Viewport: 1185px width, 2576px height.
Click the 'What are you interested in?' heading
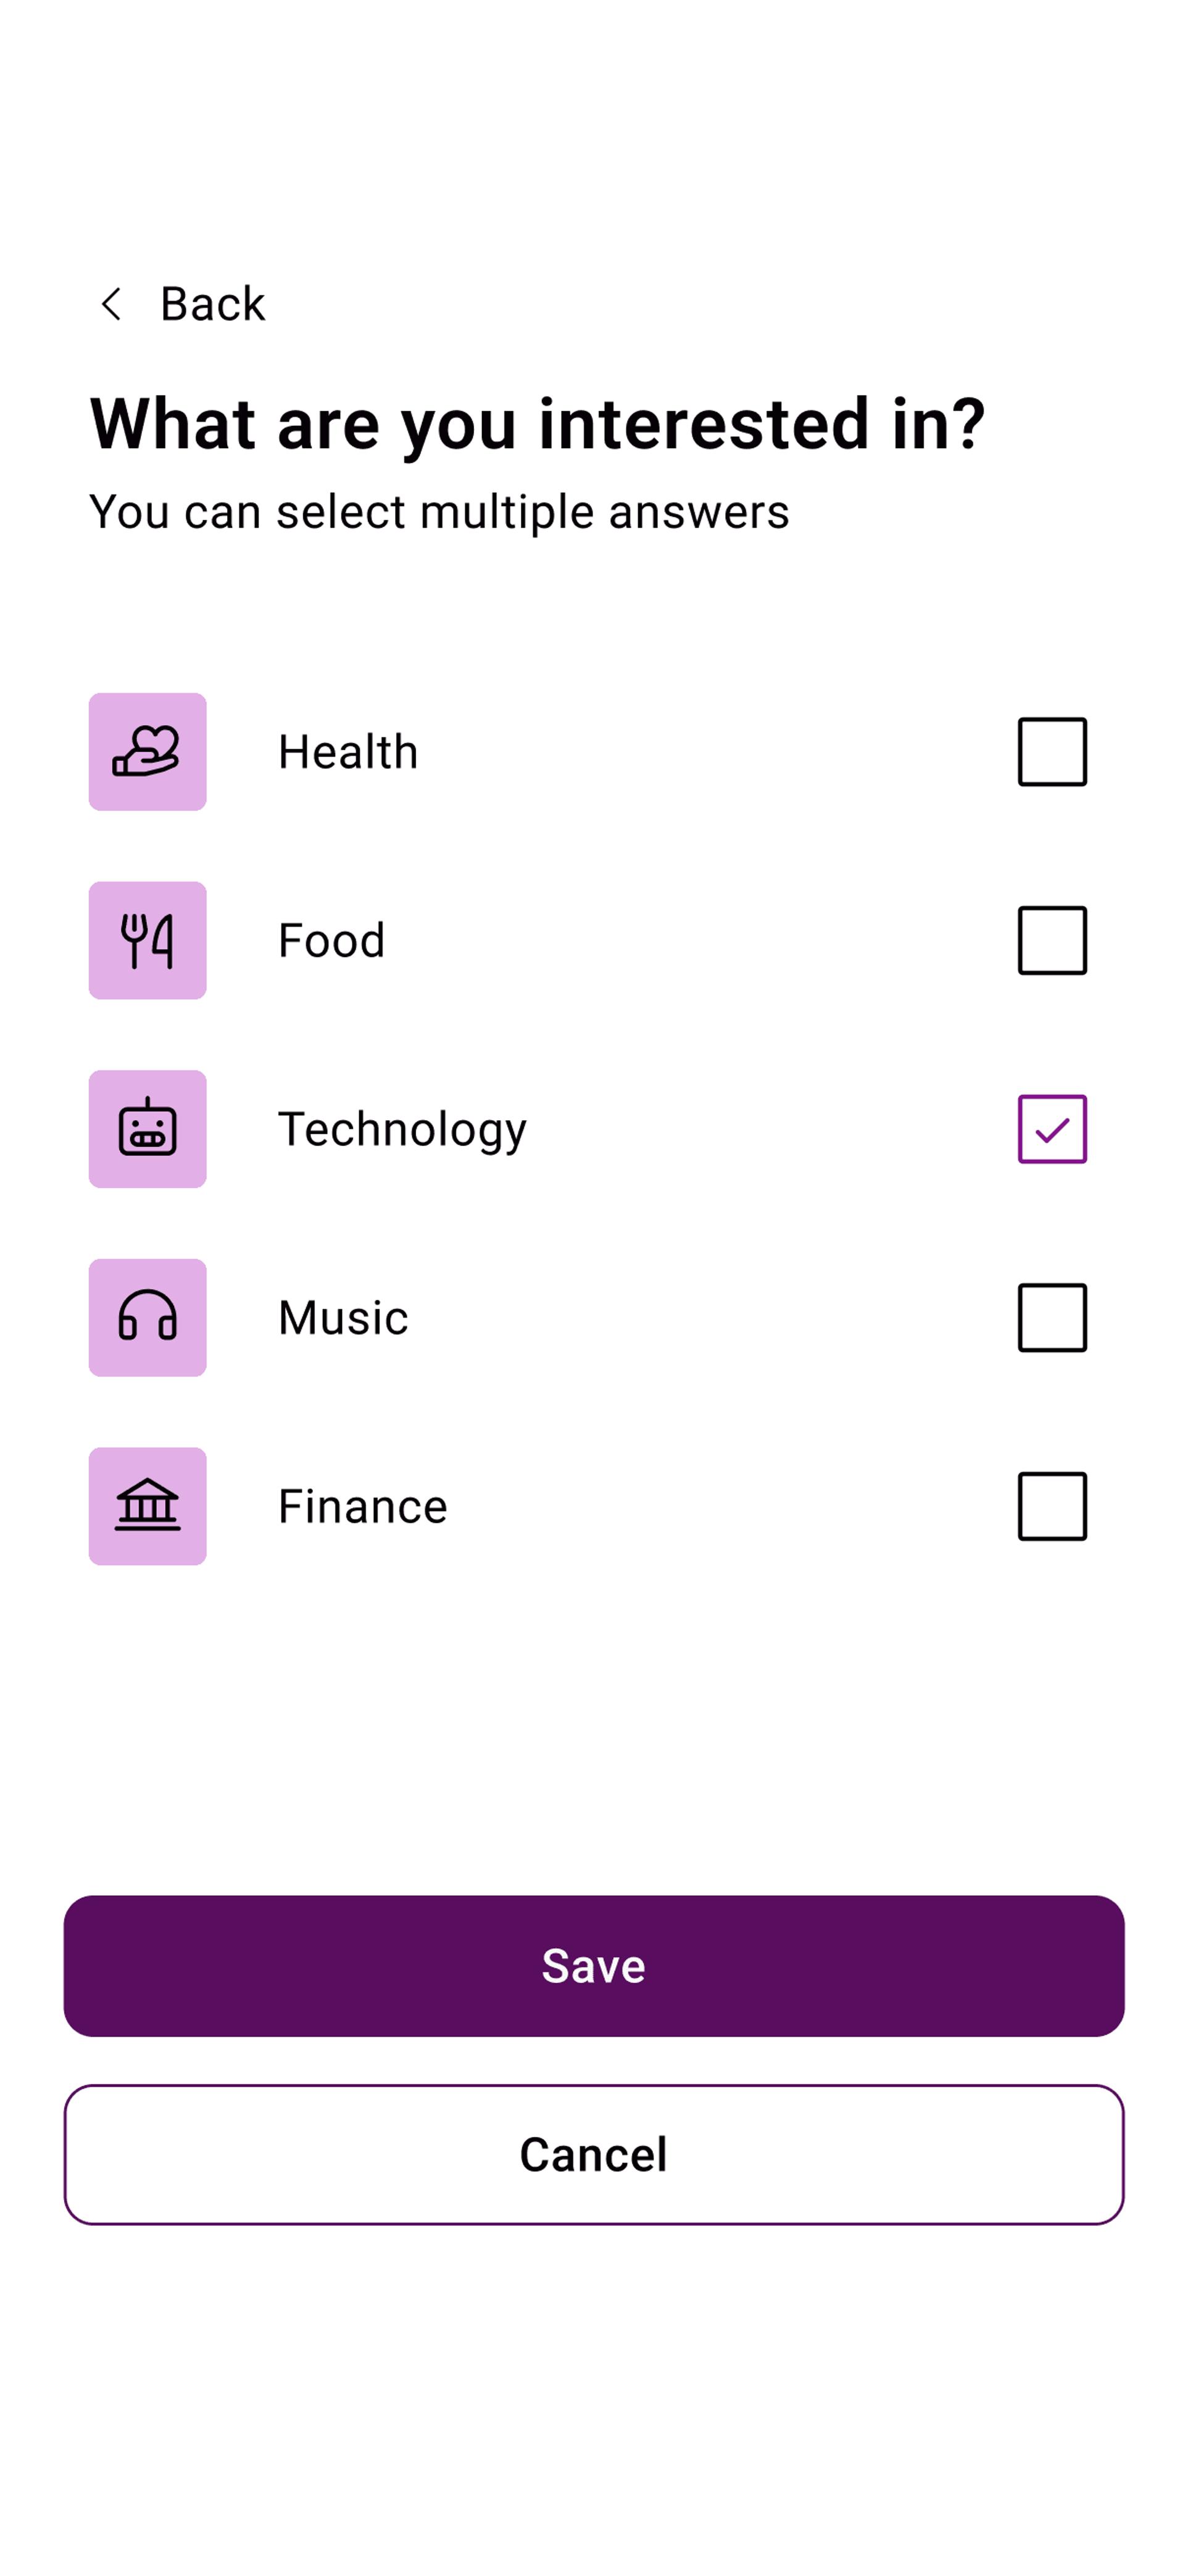tap(538, 424)
